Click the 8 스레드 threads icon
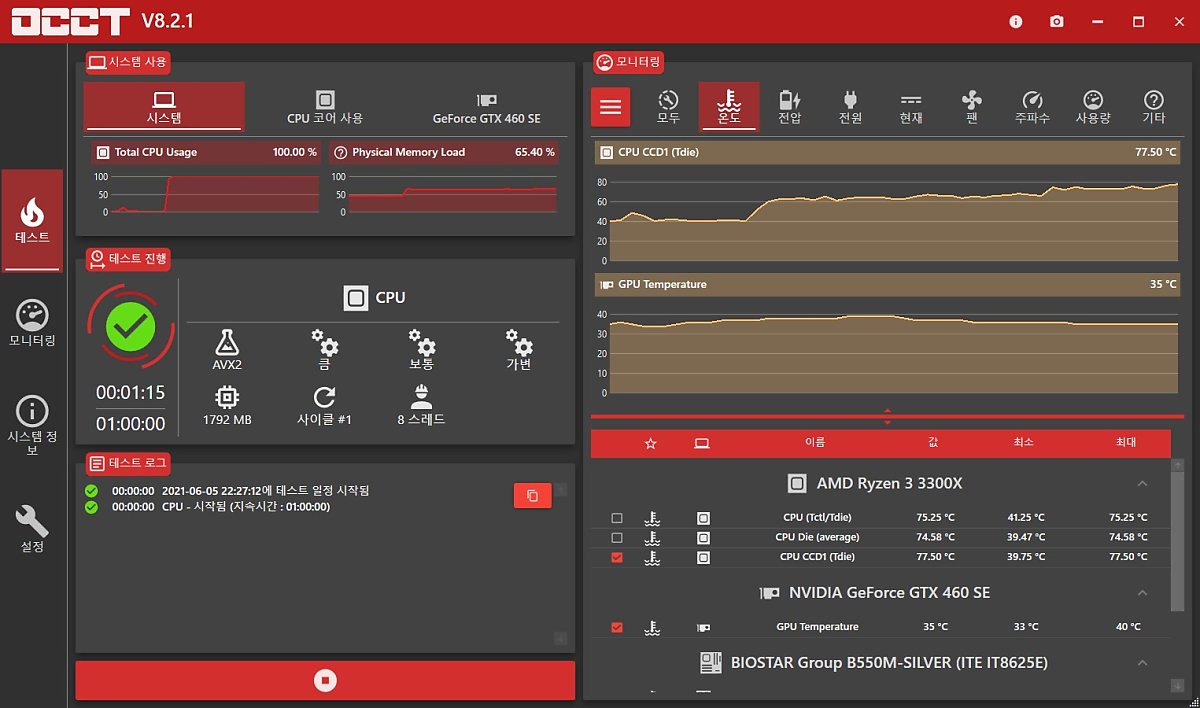This screenshot has height=708, width=1200. tap(421, 397)
